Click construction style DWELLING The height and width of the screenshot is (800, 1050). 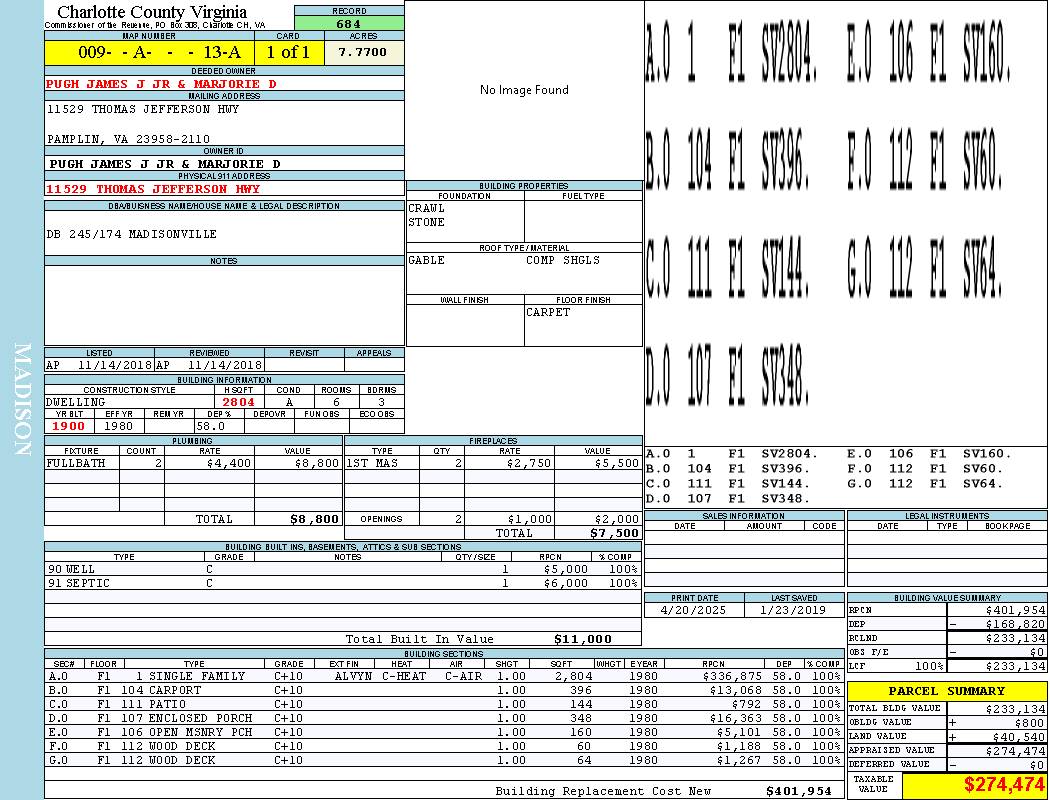76,402
